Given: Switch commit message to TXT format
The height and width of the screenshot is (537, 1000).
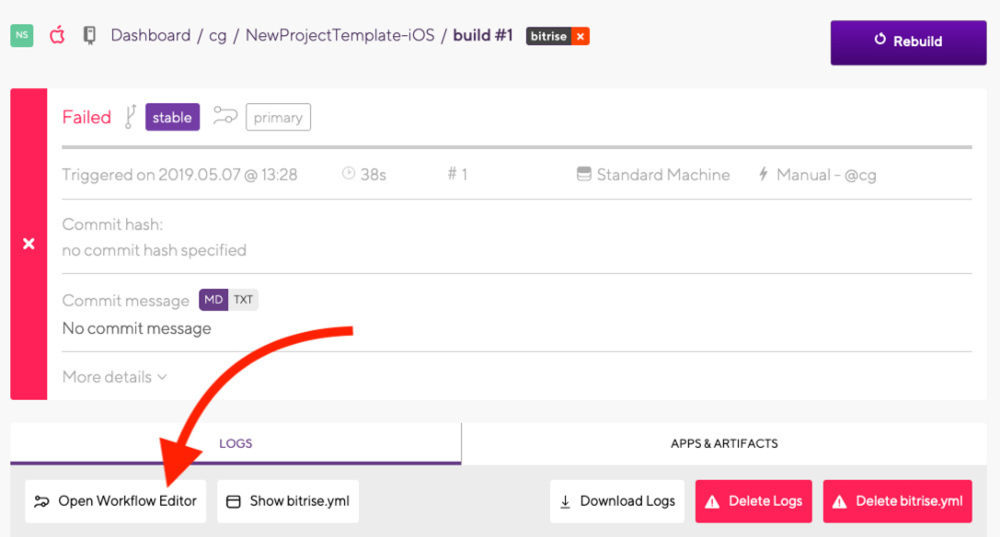Looking at the screenshot, I should coord(243,300).
